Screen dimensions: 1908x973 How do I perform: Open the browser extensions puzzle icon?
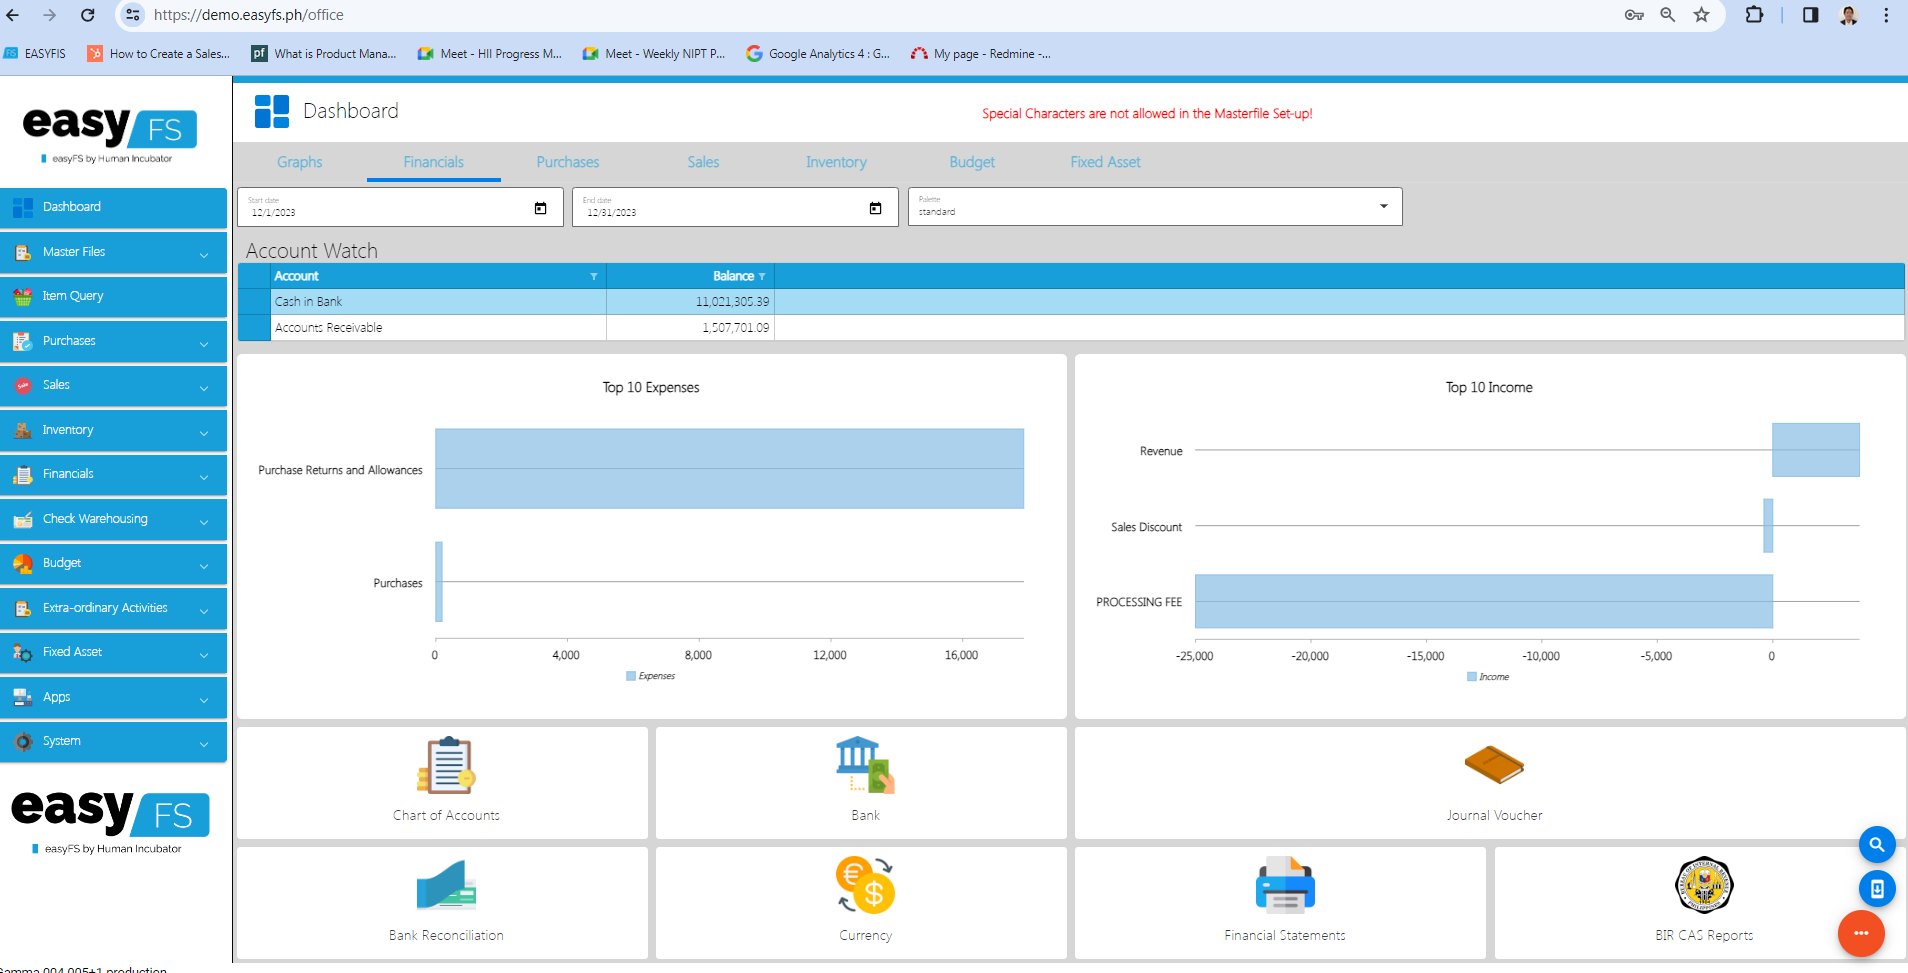pyautogui.click(x=1754, y=15)
